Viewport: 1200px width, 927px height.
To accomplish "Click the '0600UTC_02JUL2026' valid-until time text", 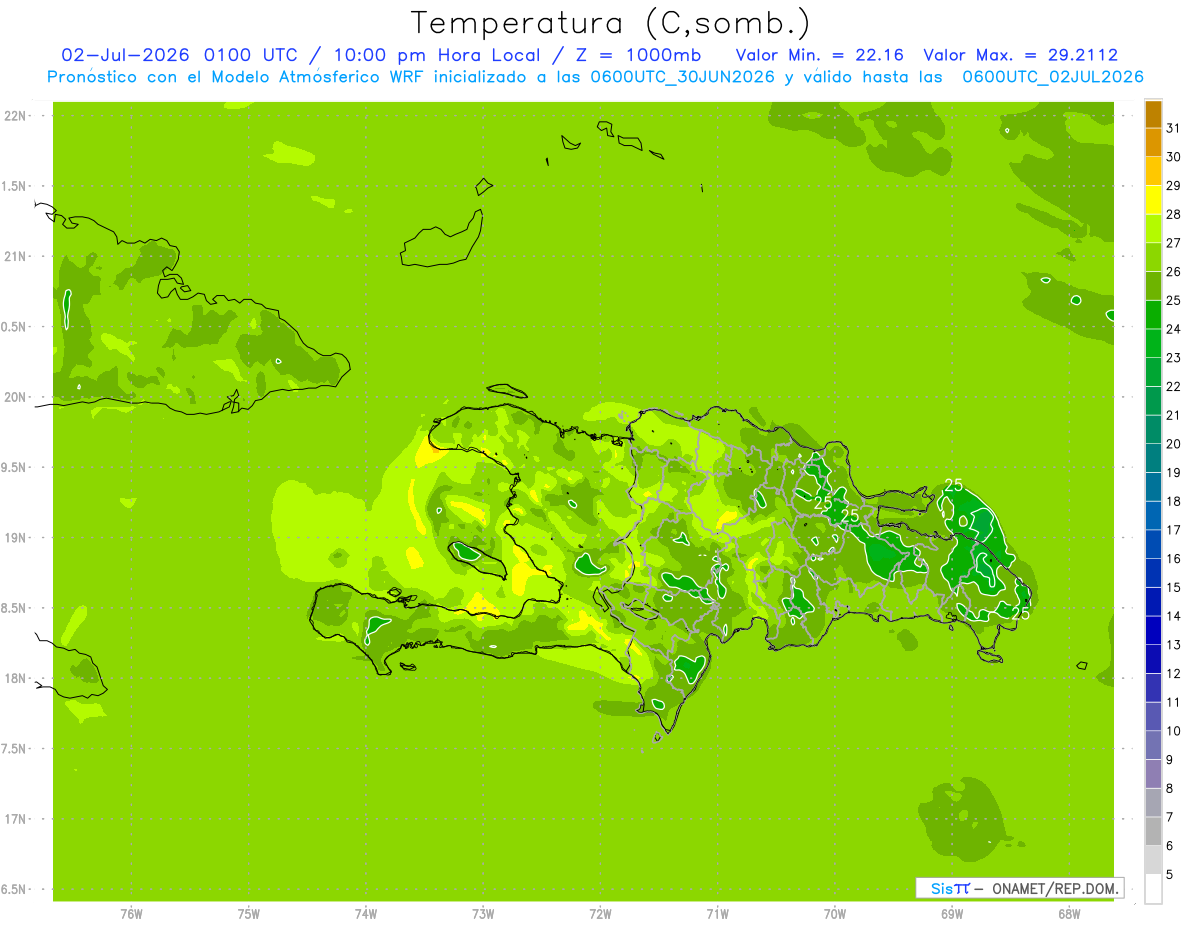I will click(1053, 77).
